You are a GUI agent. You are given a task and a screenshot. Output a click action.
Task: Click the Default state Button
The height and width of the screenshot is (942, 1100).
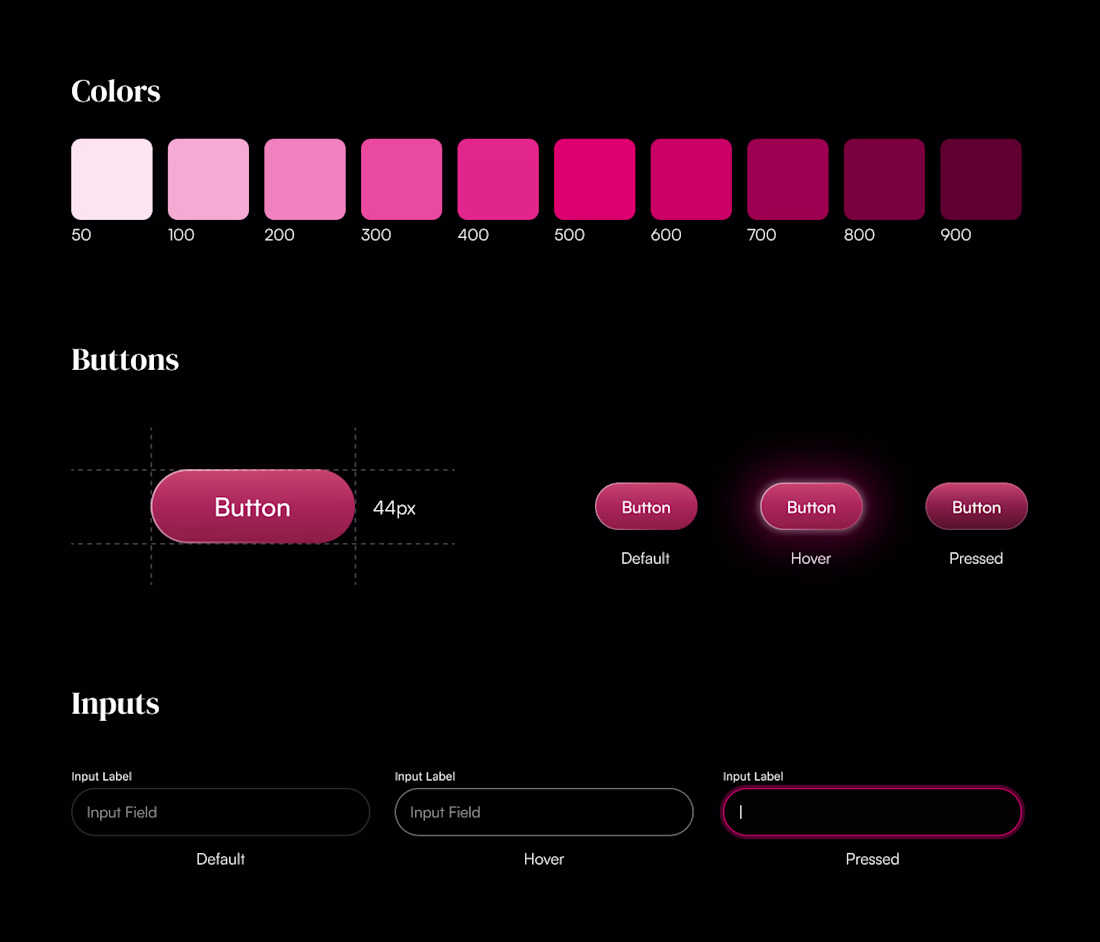646,506
